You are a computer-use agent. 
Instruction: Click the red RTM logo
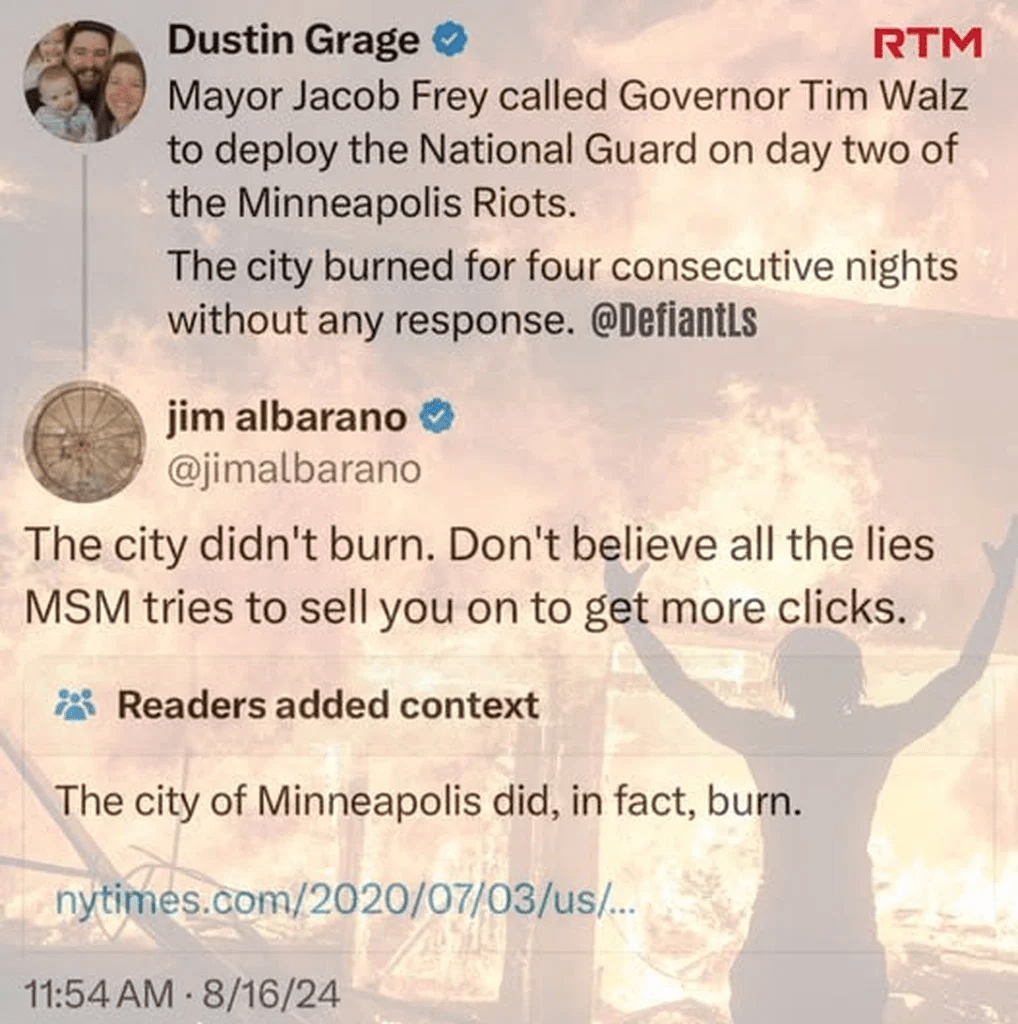[x=927, y=43]
